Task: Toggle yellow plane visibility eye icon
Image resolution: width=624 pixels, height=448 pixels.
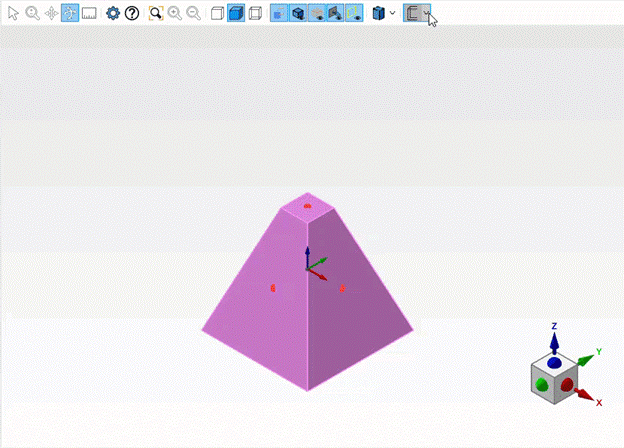Action: point(354,13)
